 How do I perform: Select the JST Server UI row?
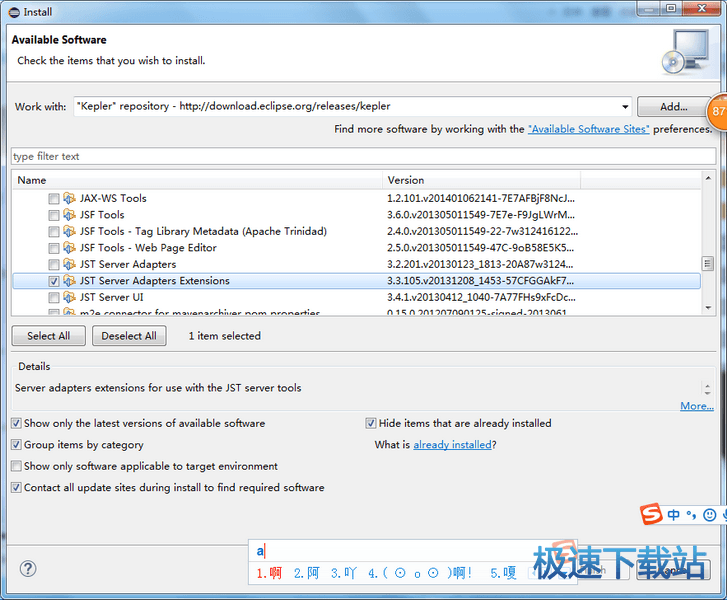click(x=356, y=298)
